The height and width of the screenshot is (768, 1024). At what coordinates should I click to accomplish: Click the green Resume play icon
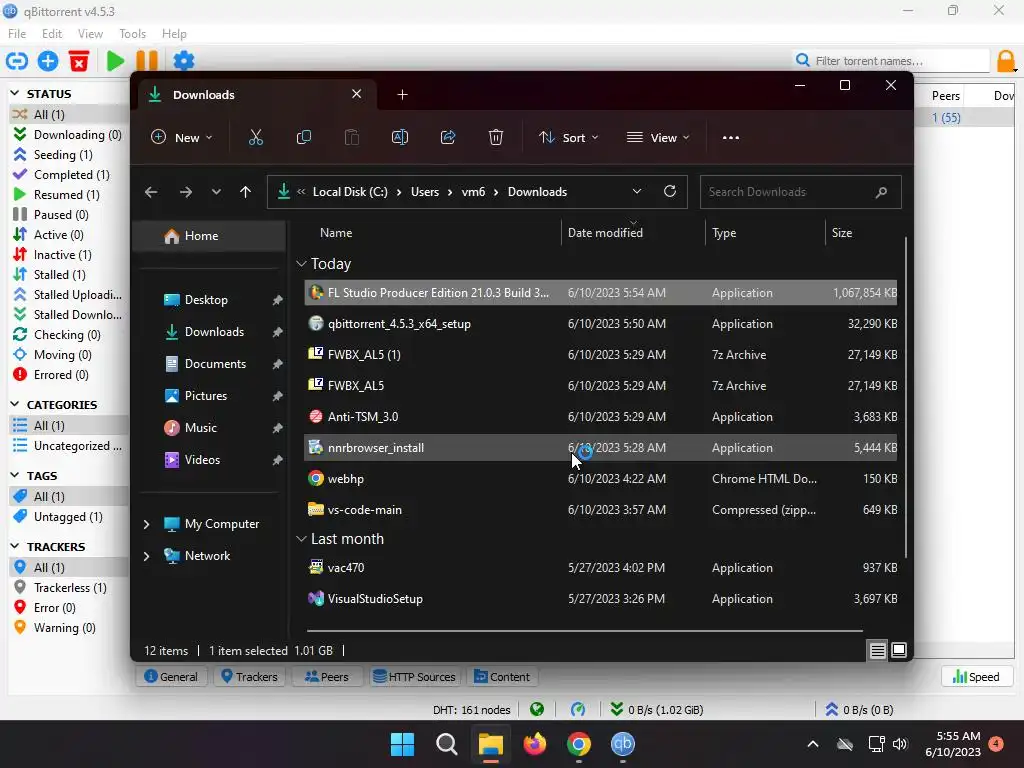coord(115,61)
